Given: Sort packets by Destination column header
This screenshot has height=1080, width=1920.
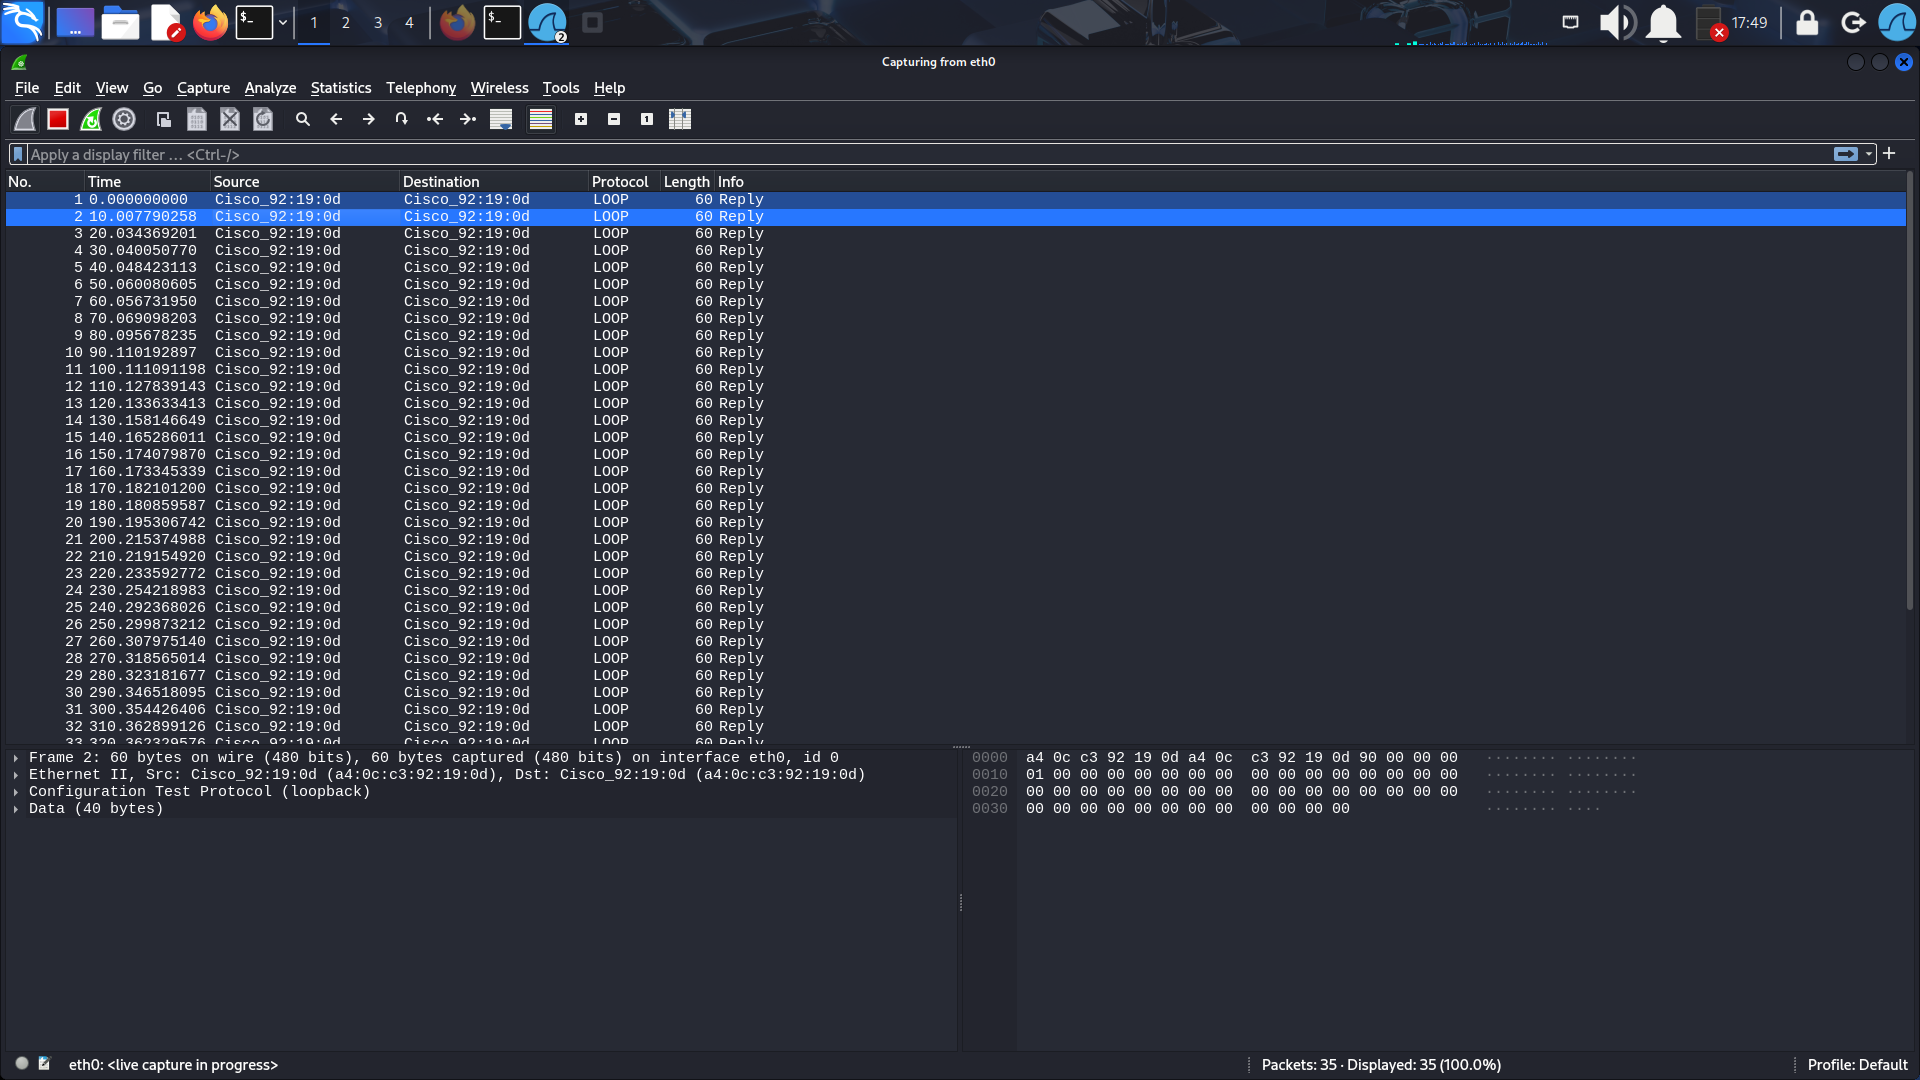Looking at the screenshot, I should pyautogui.click(x=493, y=182).
